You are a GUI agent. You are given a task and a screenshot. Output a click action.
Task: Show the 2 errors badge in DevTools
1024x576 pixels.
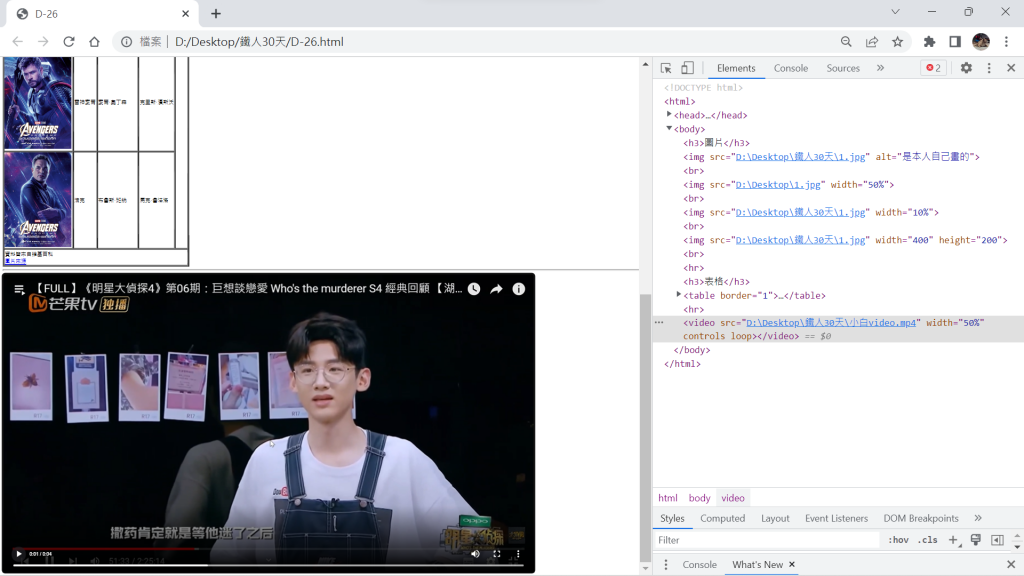933,68
